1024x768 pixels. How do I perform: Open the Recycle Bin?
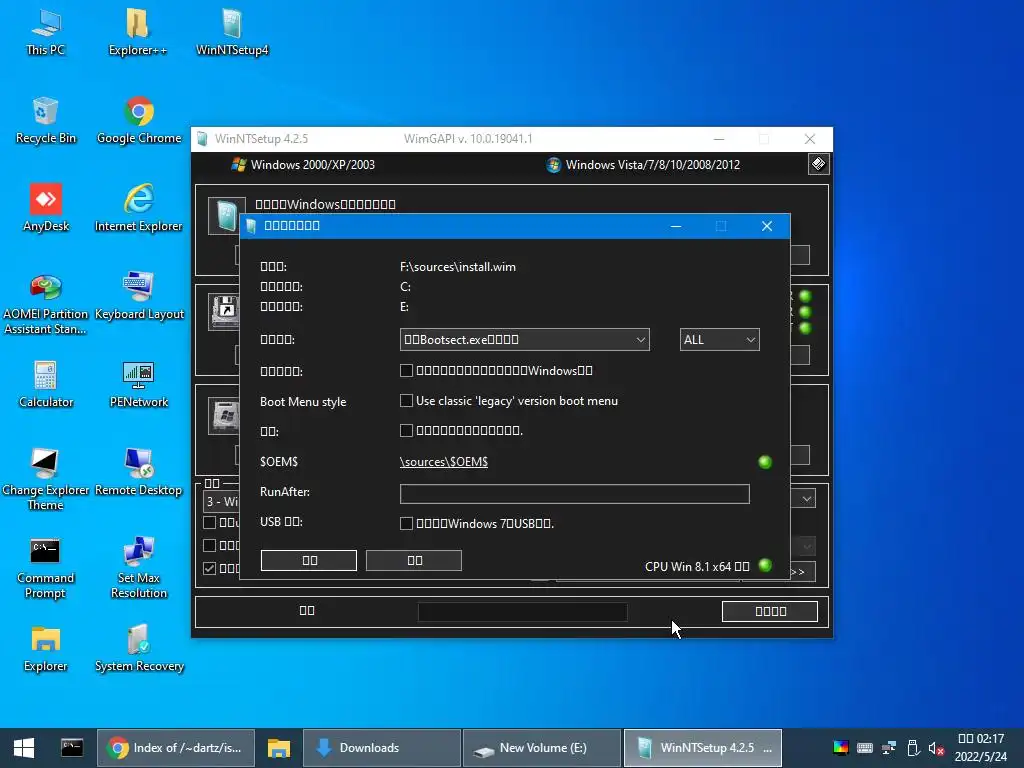[x=46, y=121]
